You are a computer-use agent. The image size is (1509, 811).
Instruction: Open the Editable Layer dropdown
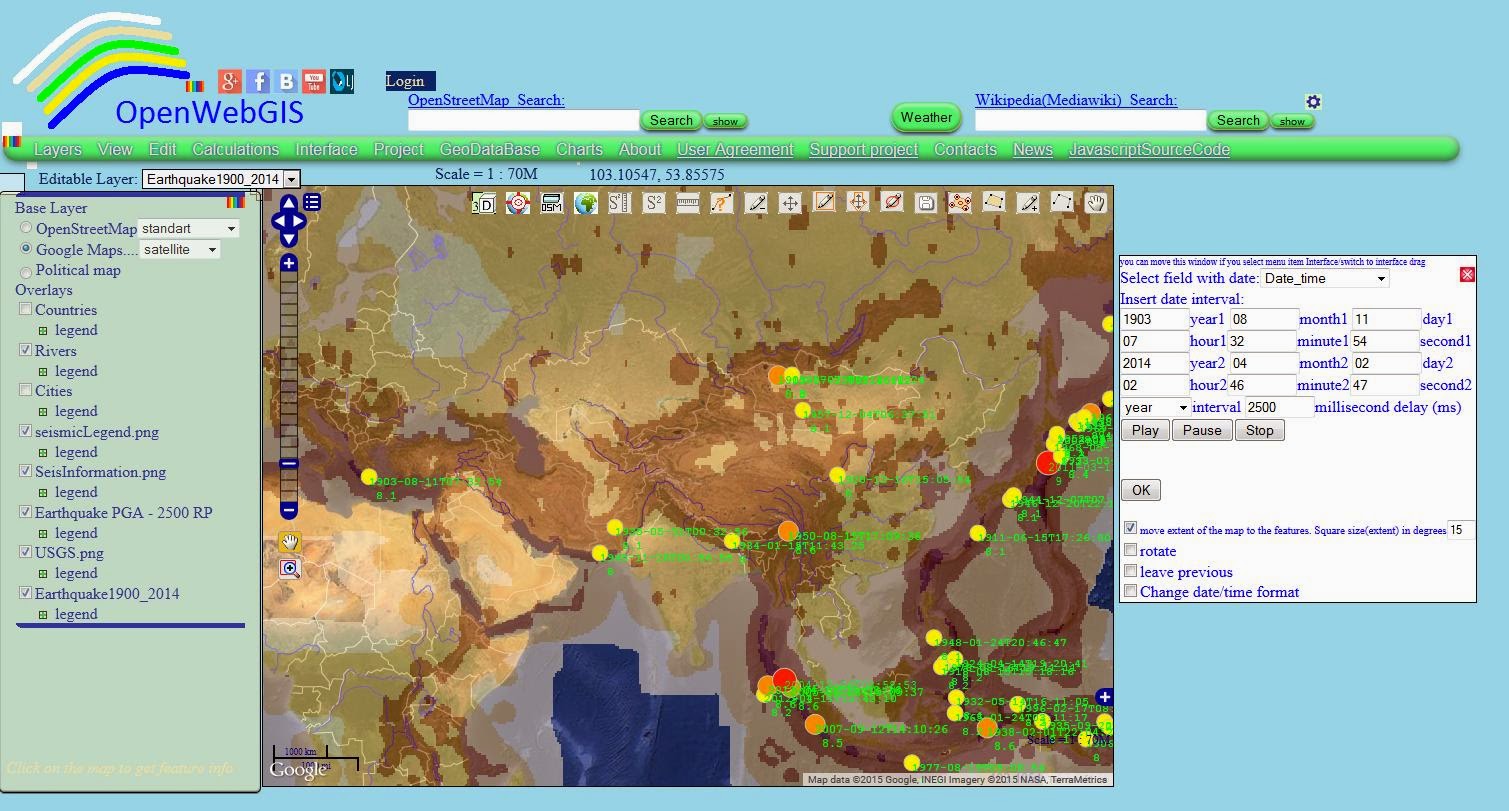(x=221, y=179)
